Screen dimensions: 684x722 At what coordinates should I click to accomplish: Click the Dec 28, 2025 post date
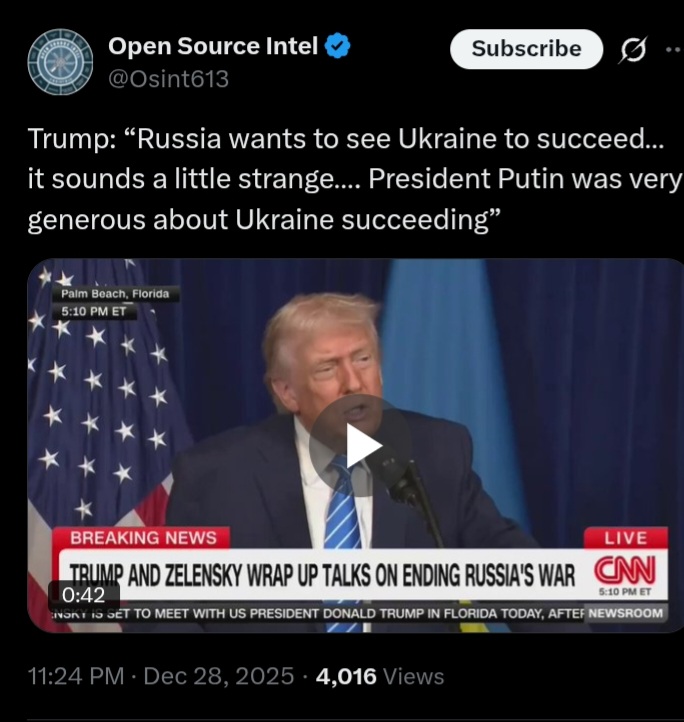pyautogui.click(x=219, y=676)
